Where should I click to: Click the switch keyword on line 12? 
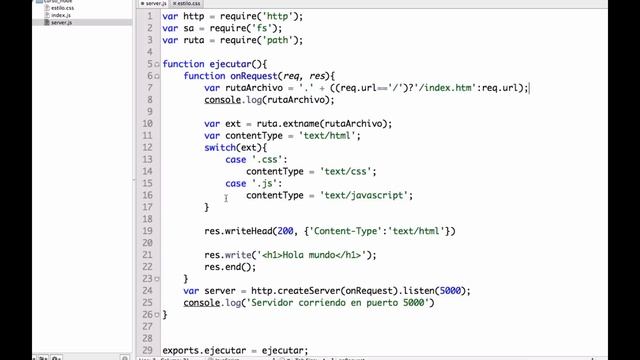point(220,147)
